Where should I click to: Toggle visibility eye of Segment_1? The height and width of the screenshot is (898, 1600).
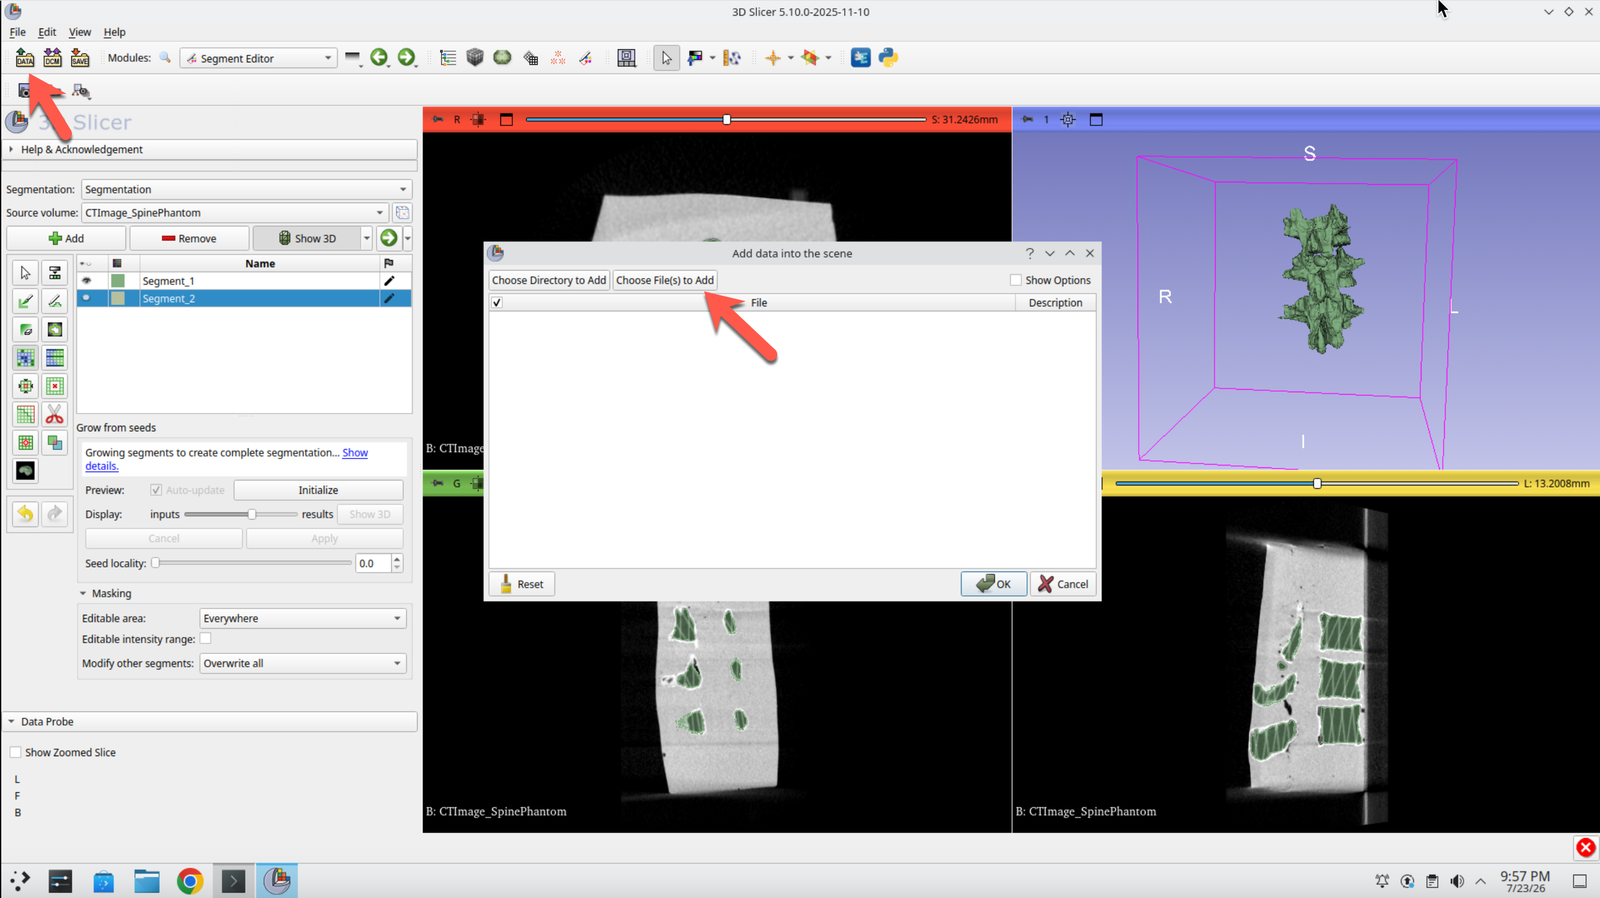pyautogui.click(x=86, y=281)
